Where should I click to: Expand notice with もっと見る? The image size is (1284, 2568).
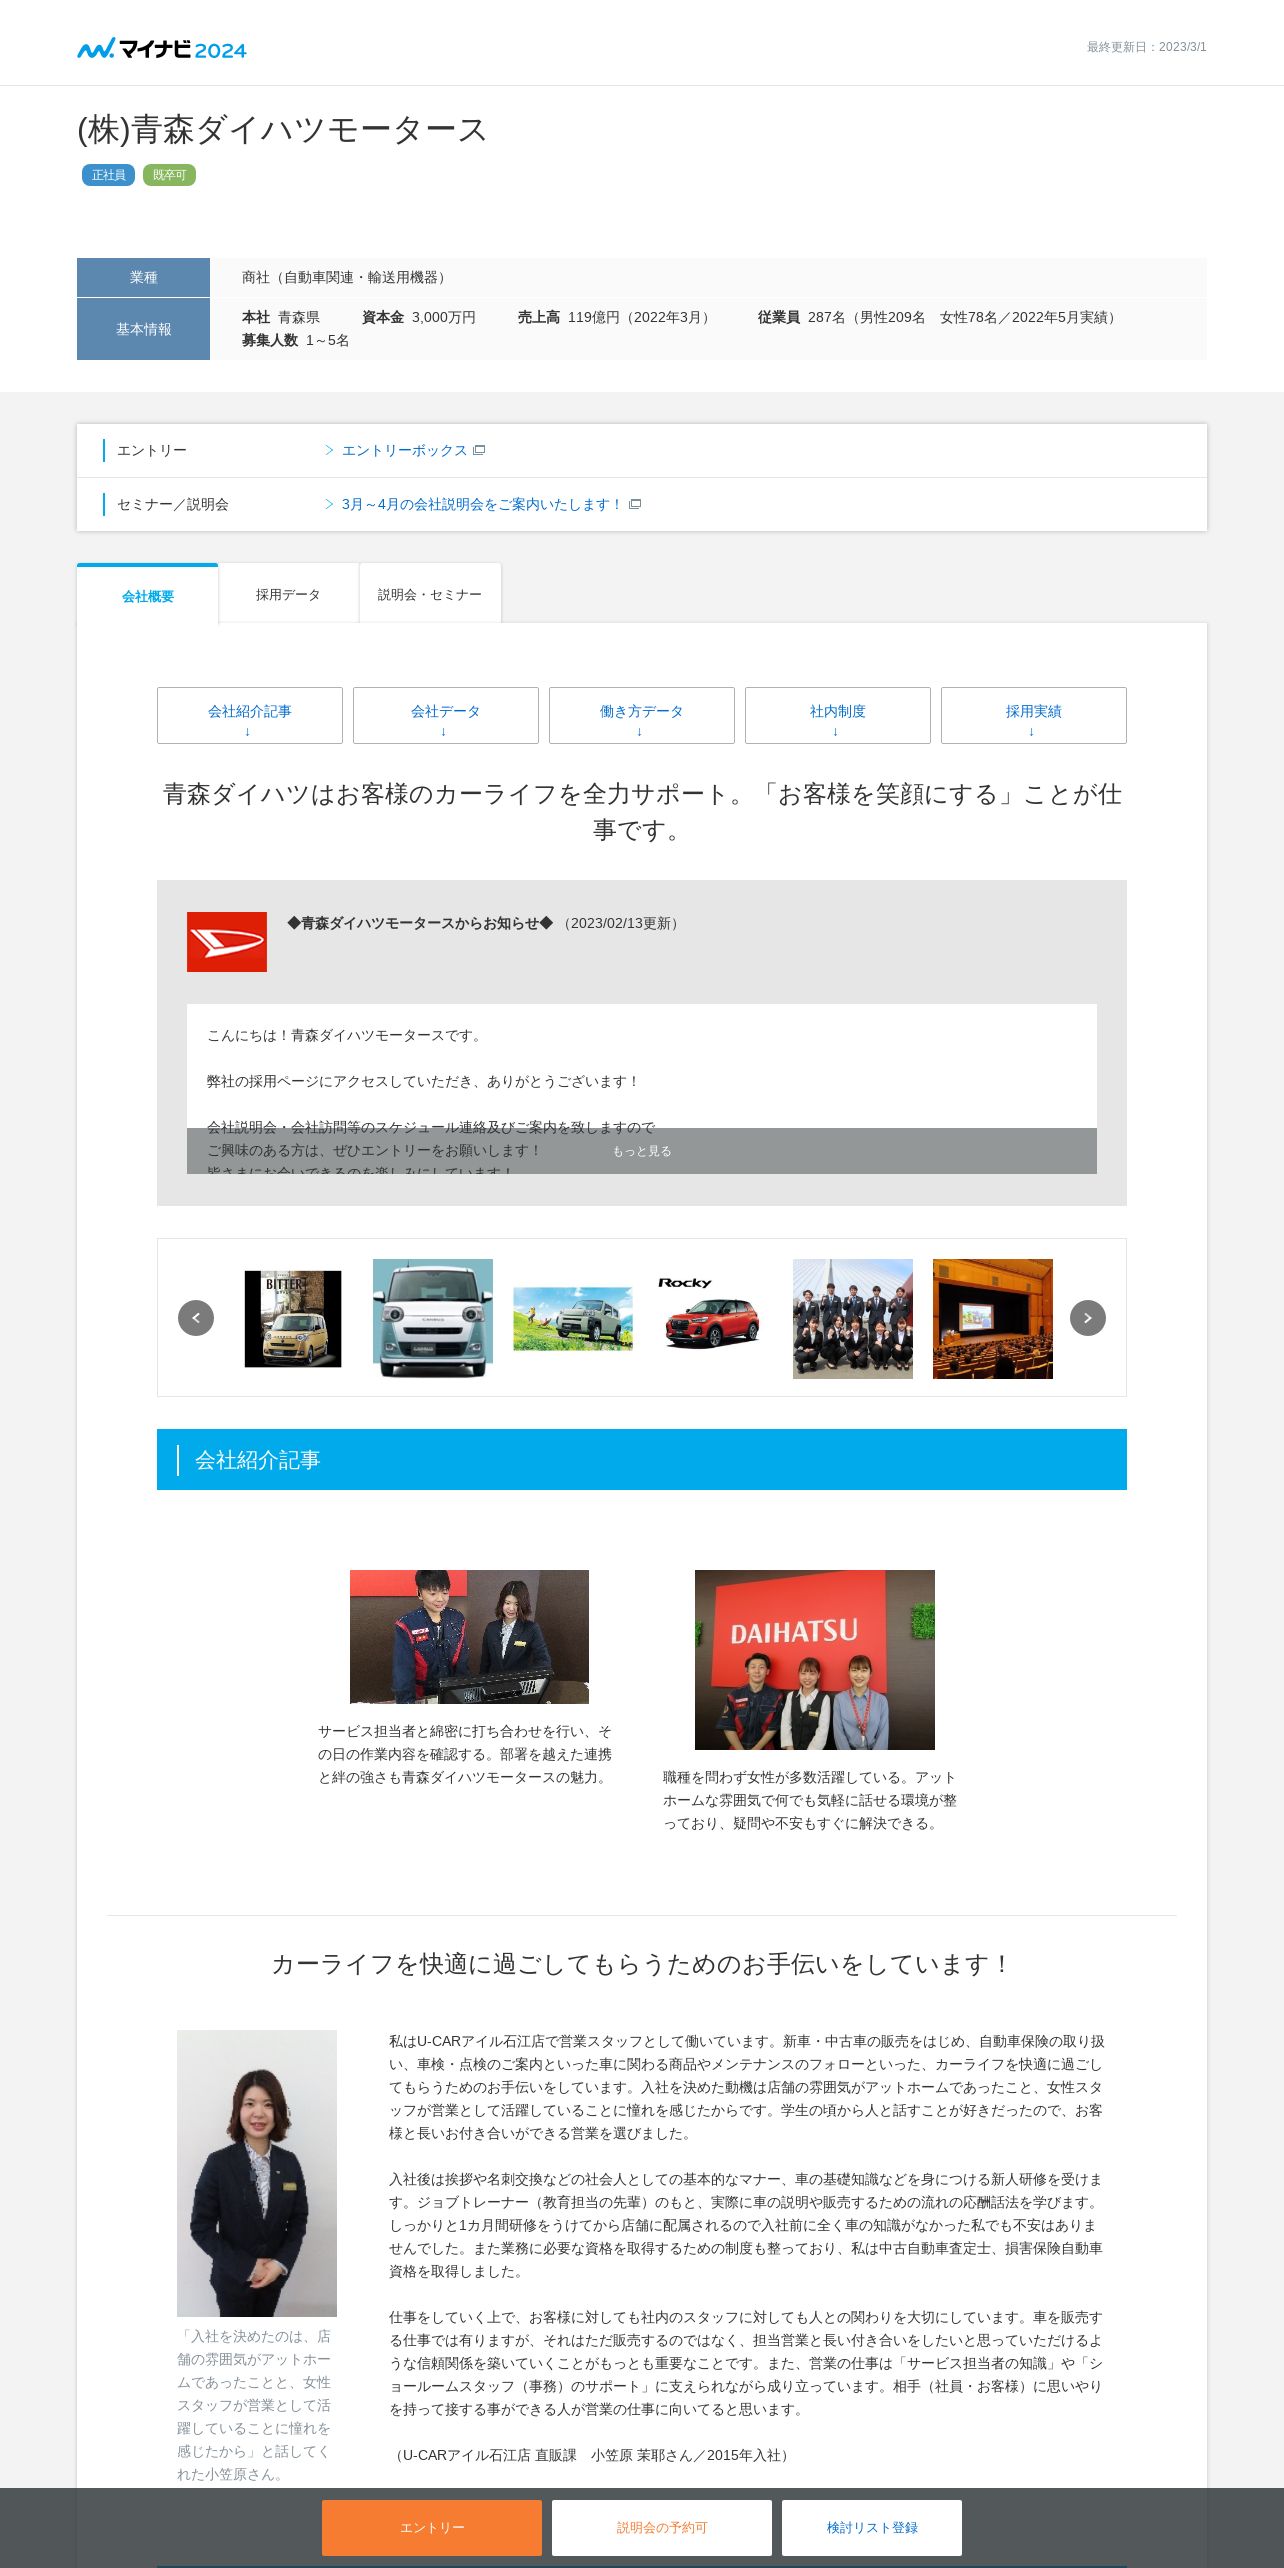point(642,1151)
